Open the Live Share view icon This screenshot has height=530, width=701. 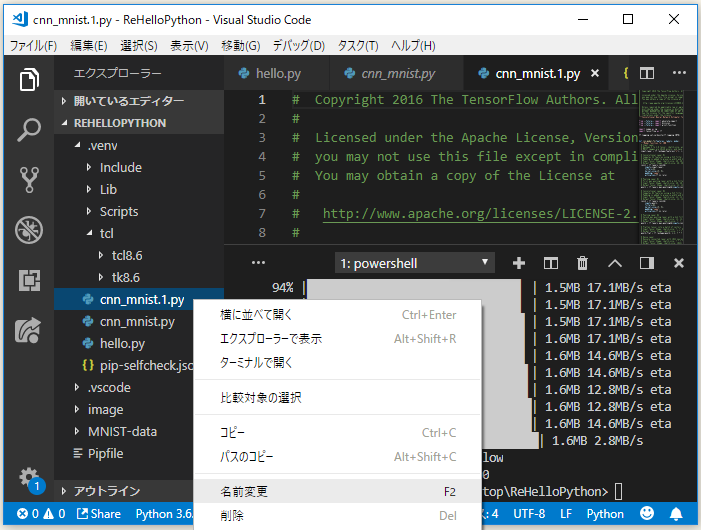click(x=28, y=331)
